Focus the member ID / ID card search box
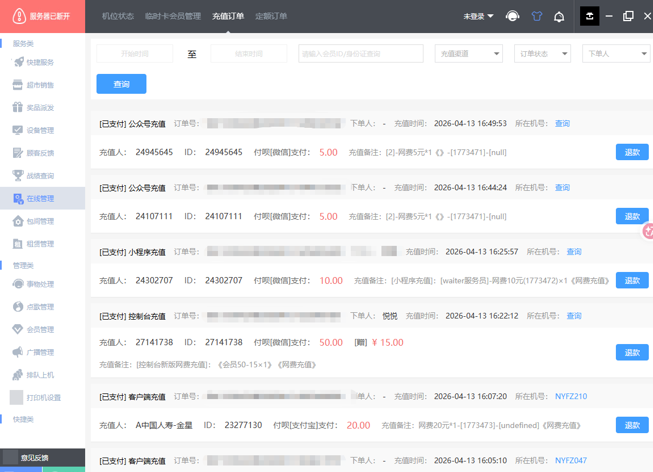The height and width of the screenshot is (472, 653). [361, 54]
